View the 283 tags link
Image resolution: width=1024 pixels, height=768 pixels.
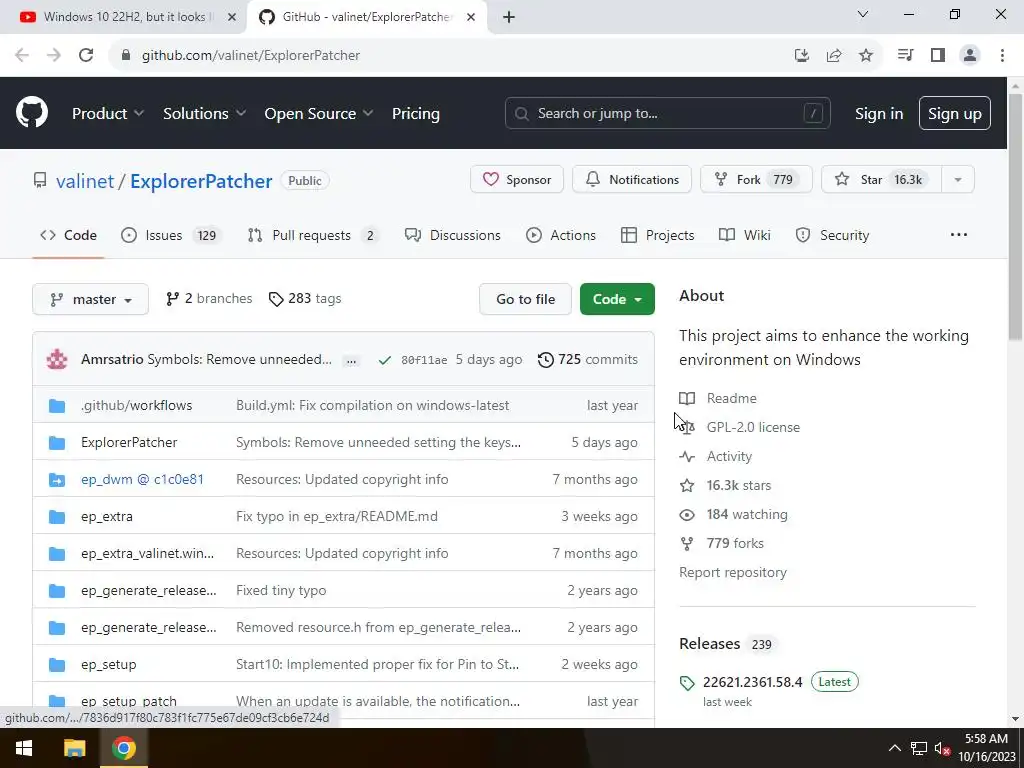pos(305,299)
